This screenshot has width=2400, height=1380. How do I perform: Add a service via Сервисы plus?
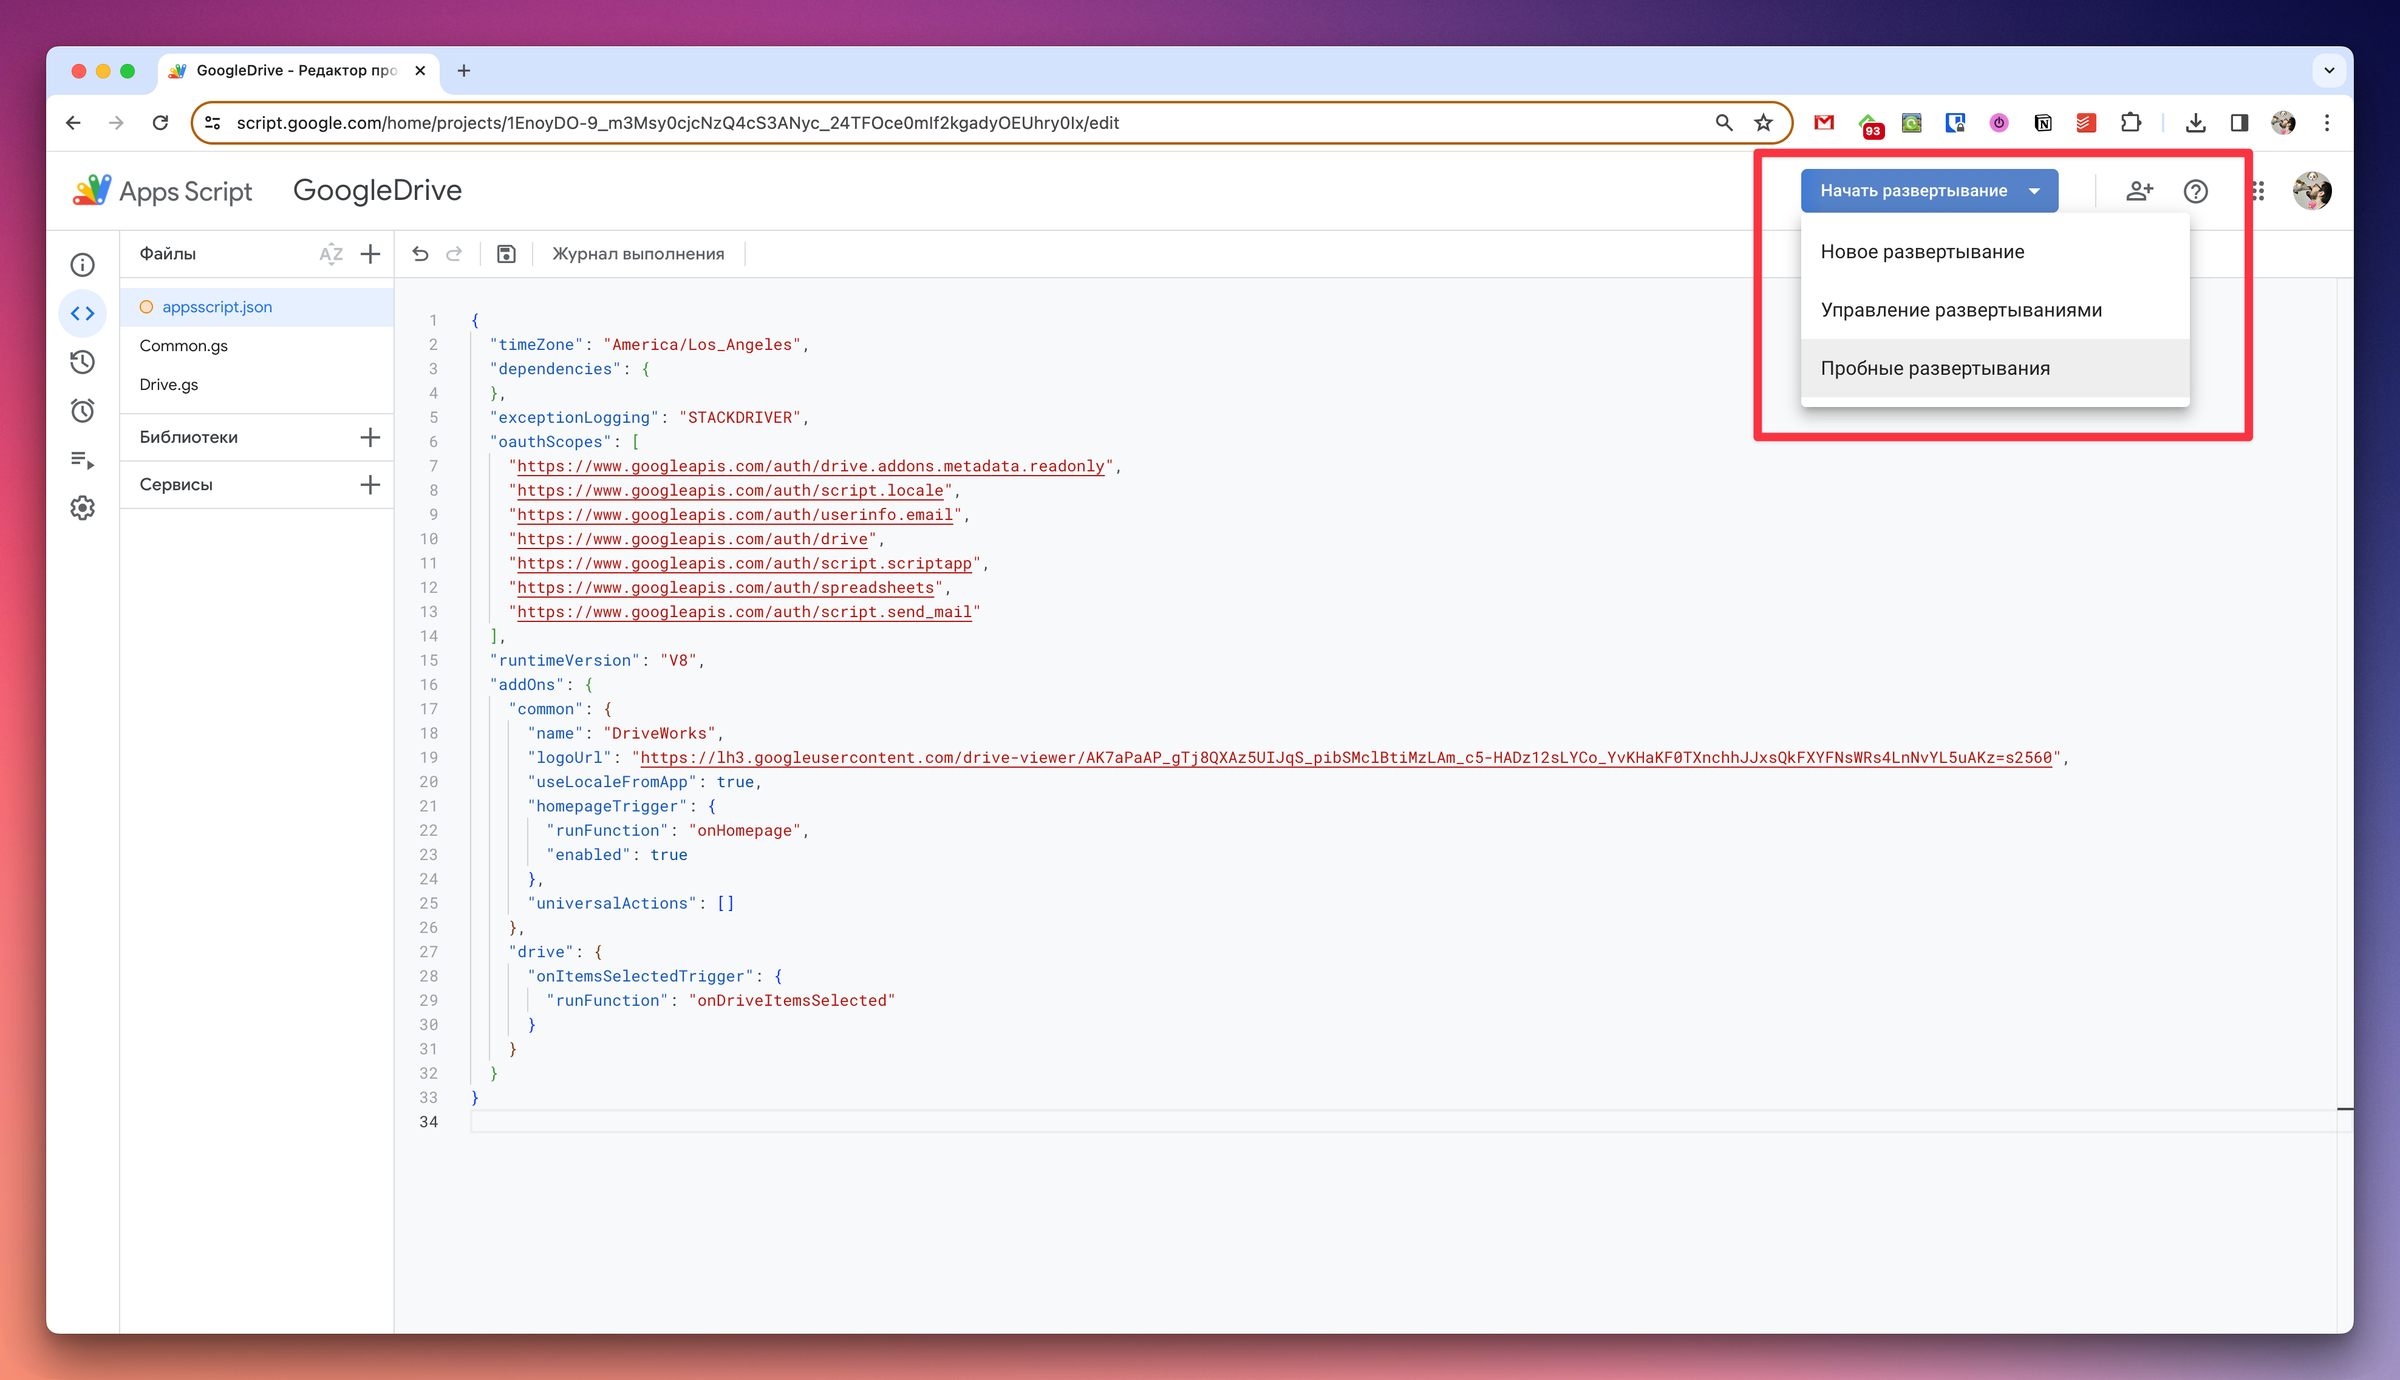click(370, 485)
